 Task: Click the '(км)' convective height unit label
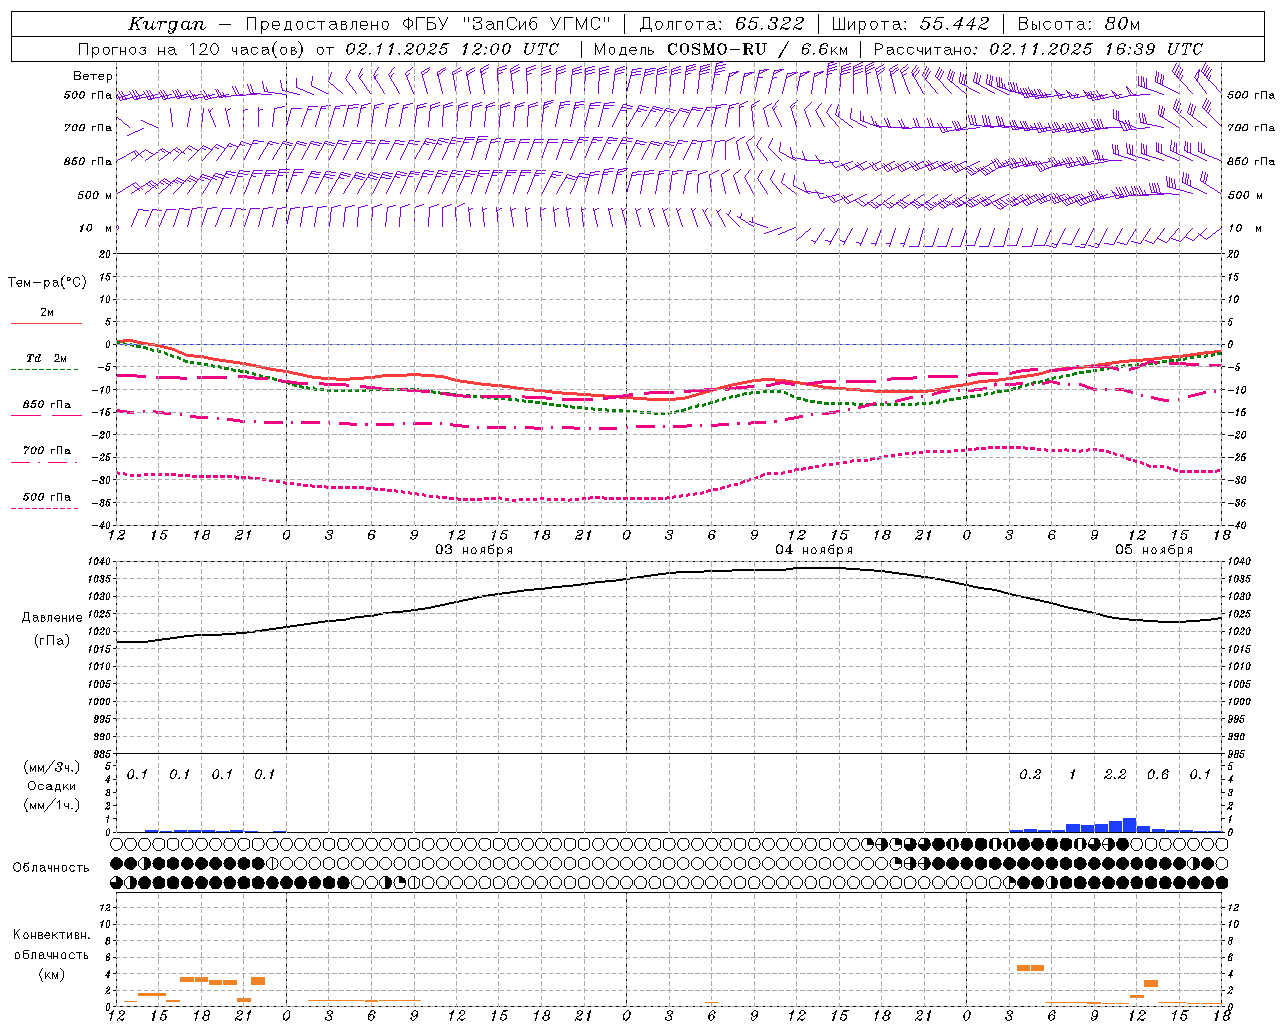52,974
